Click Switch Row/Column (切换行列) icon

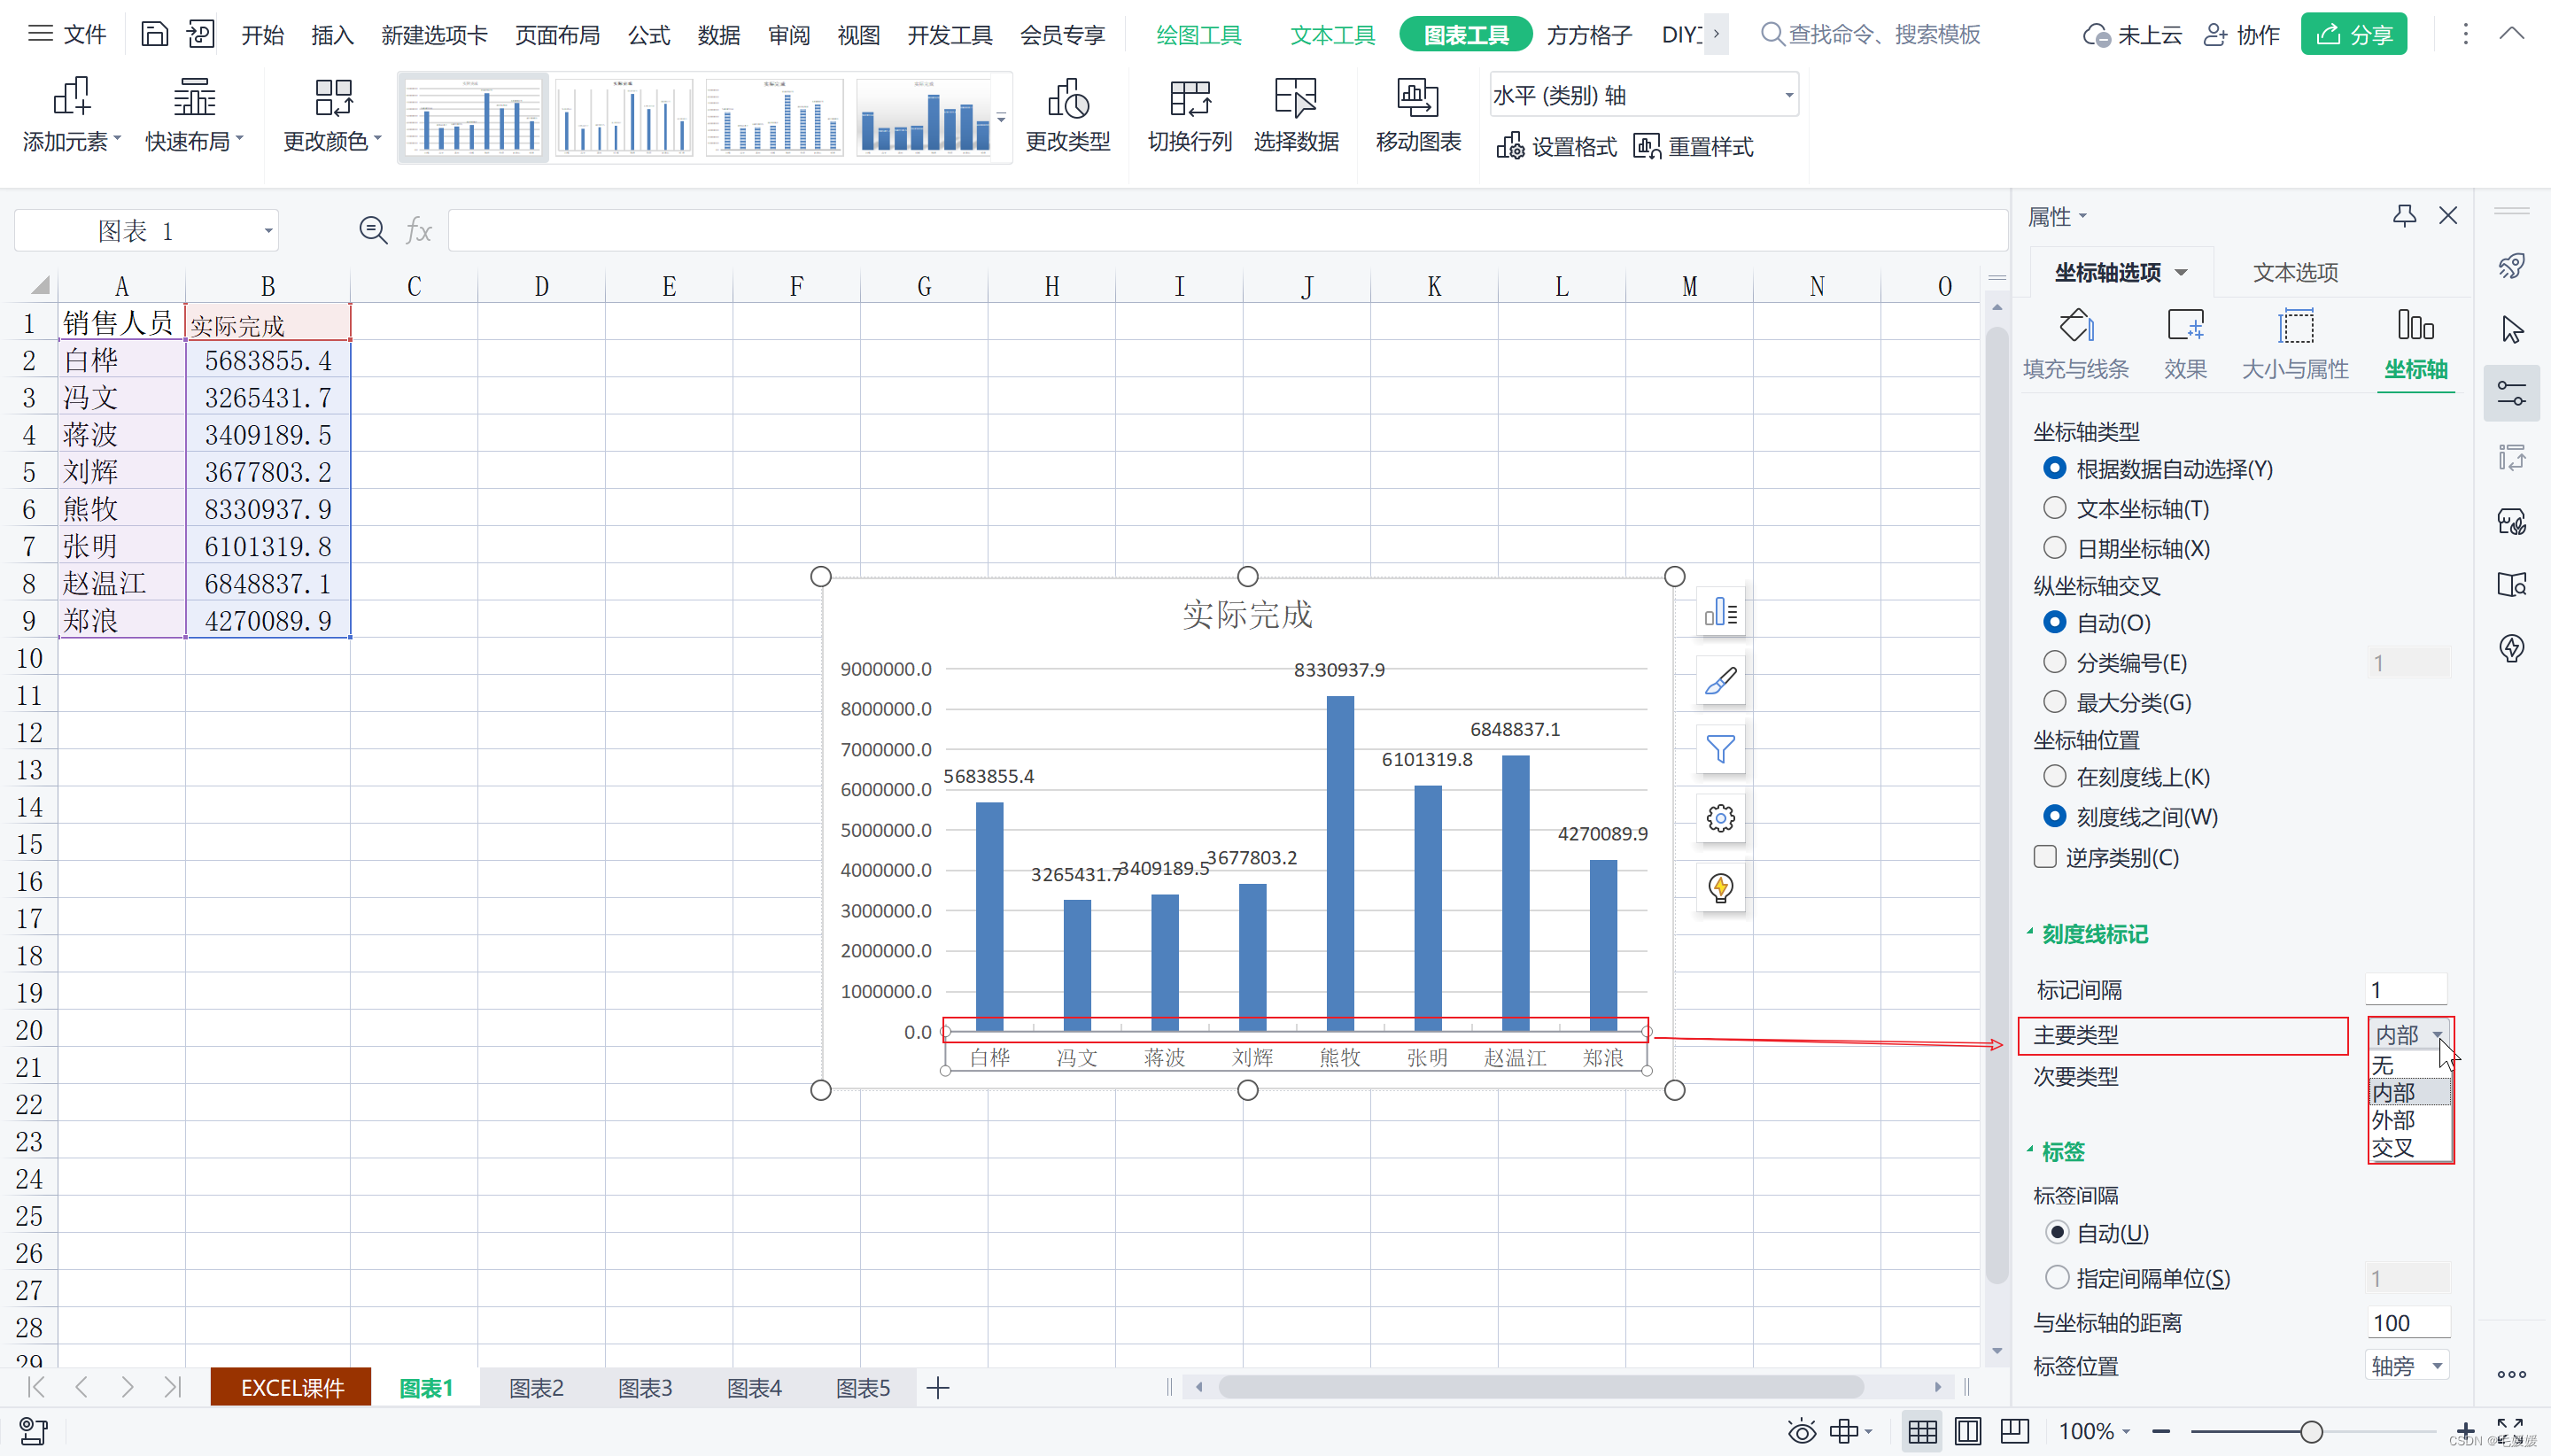click(x=1190, y=98)
